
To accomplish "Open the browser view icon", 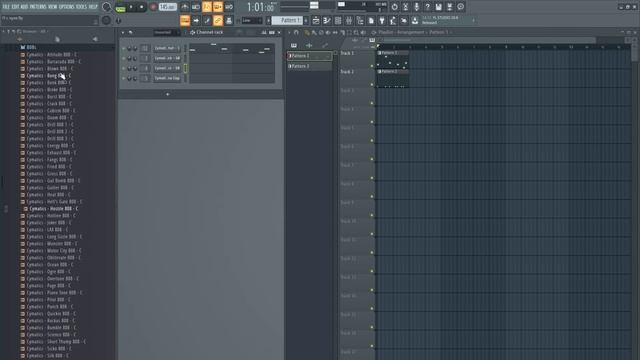I will point(360,20).
